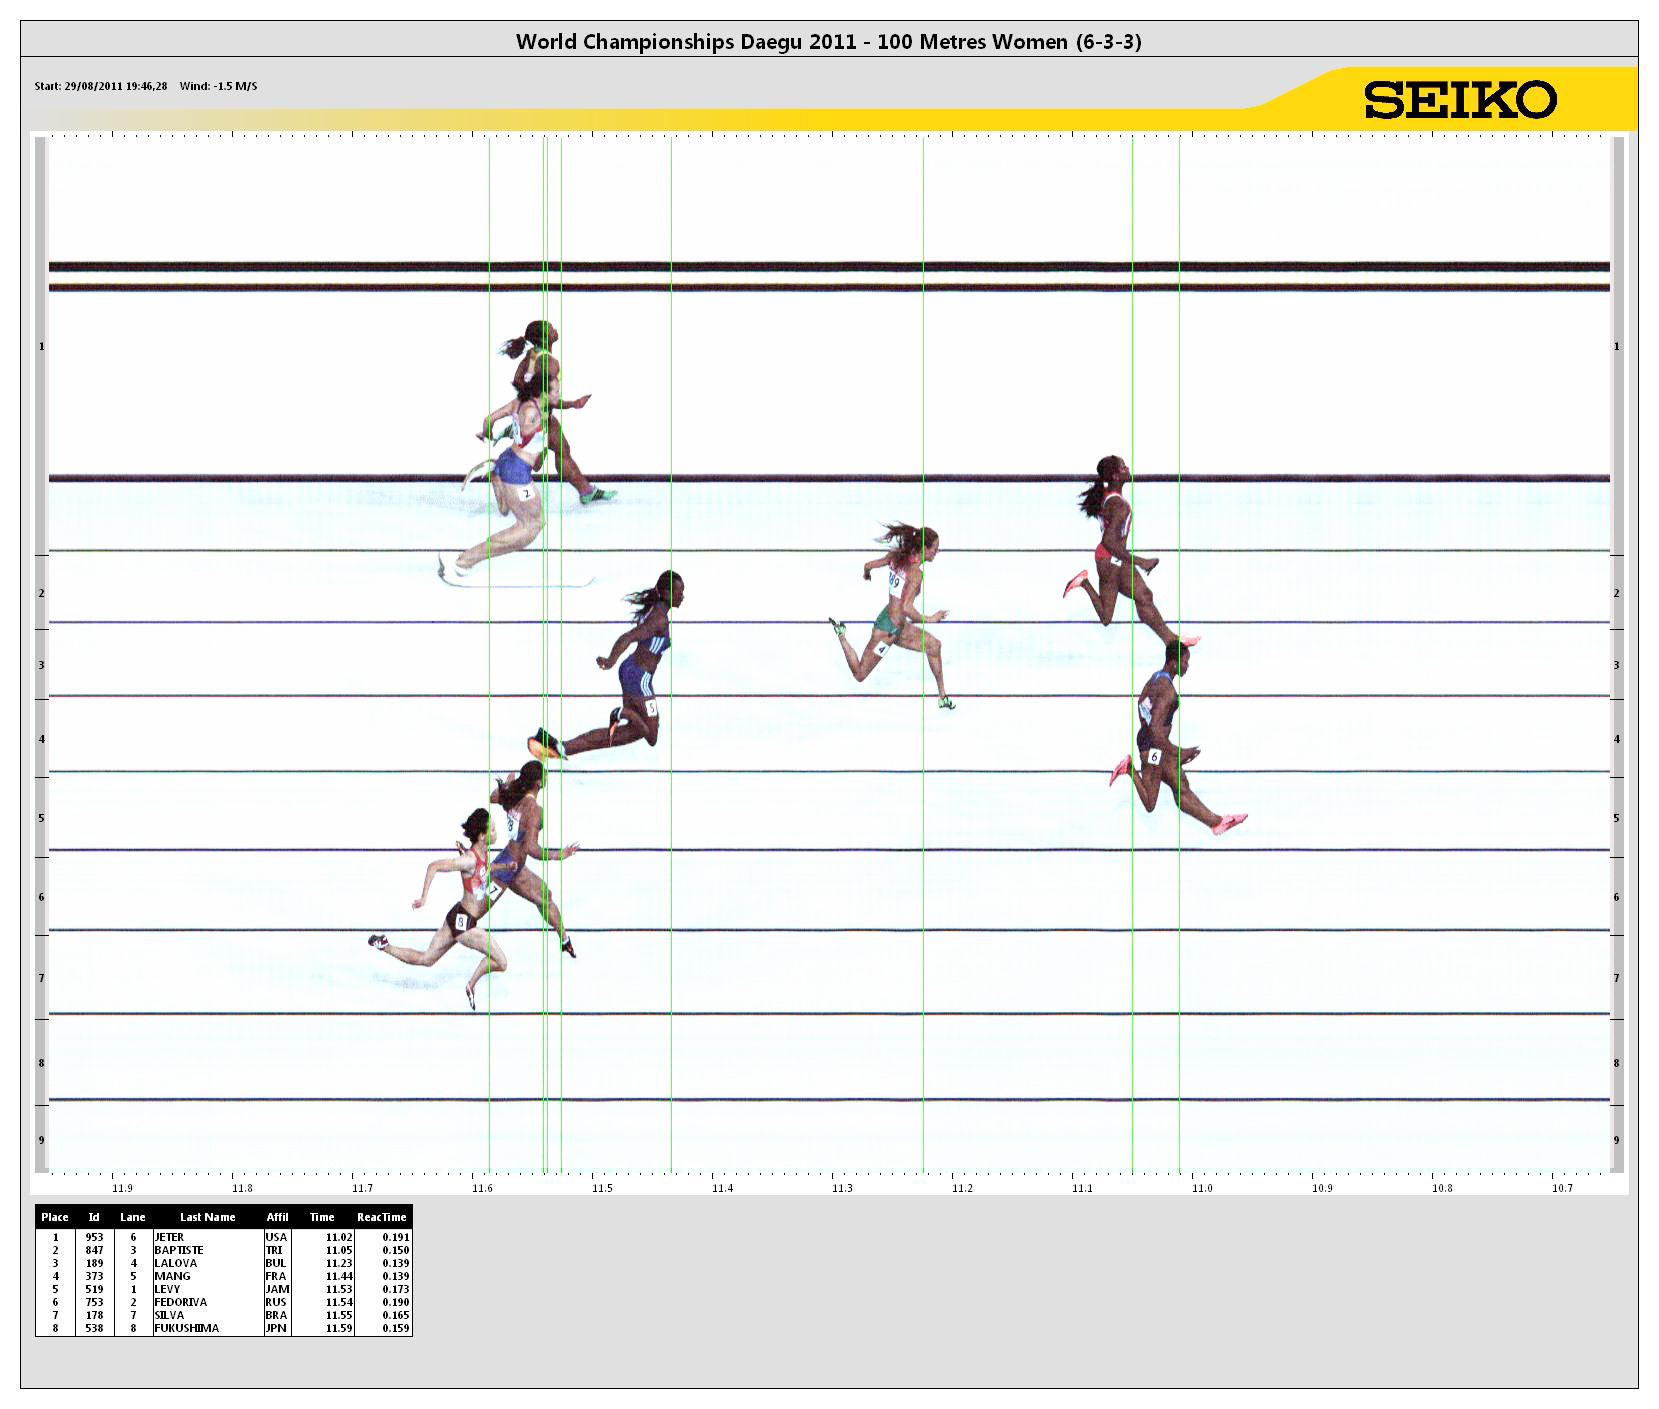Viewport: 1659px width, 1409px height.
Task: Click LALOVA's 11.23 time in the table
Action: 338,1263
